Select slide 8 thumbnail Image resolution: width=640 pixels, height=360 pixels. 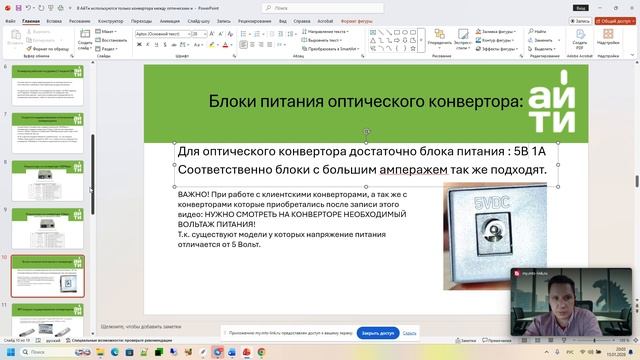point(48,180)
